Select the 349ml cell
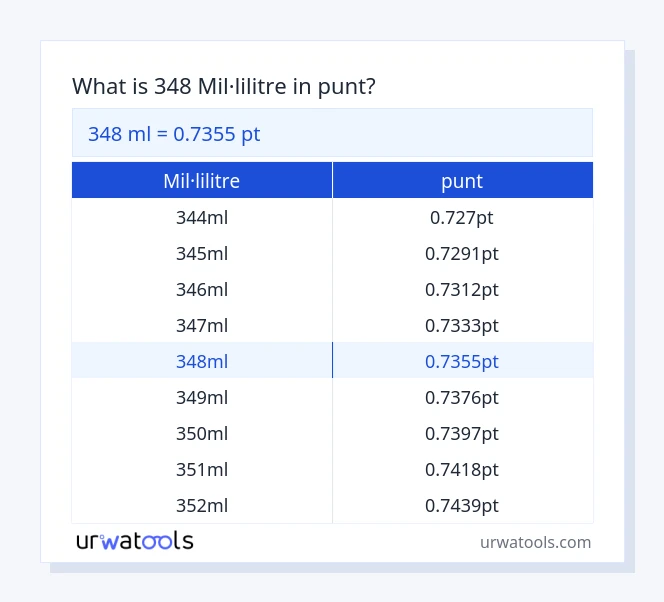The height and width of the screenshot is (602, 664). (201, 397)
